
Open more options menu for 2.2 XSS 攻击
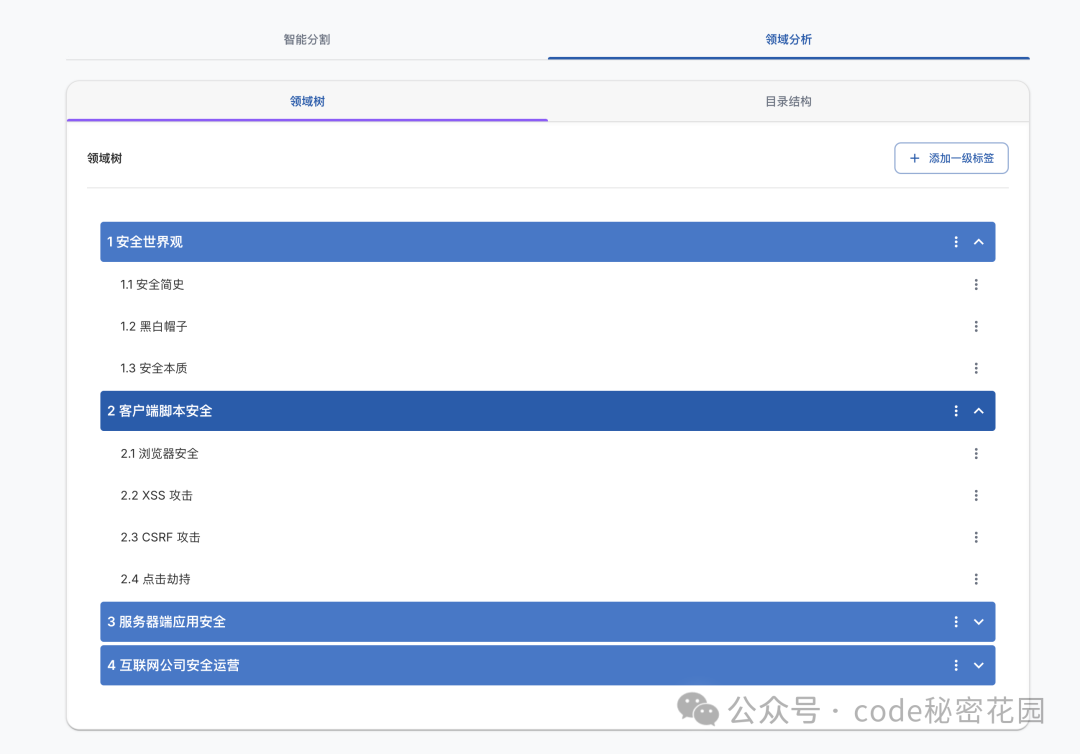click(x=976, y=496)
